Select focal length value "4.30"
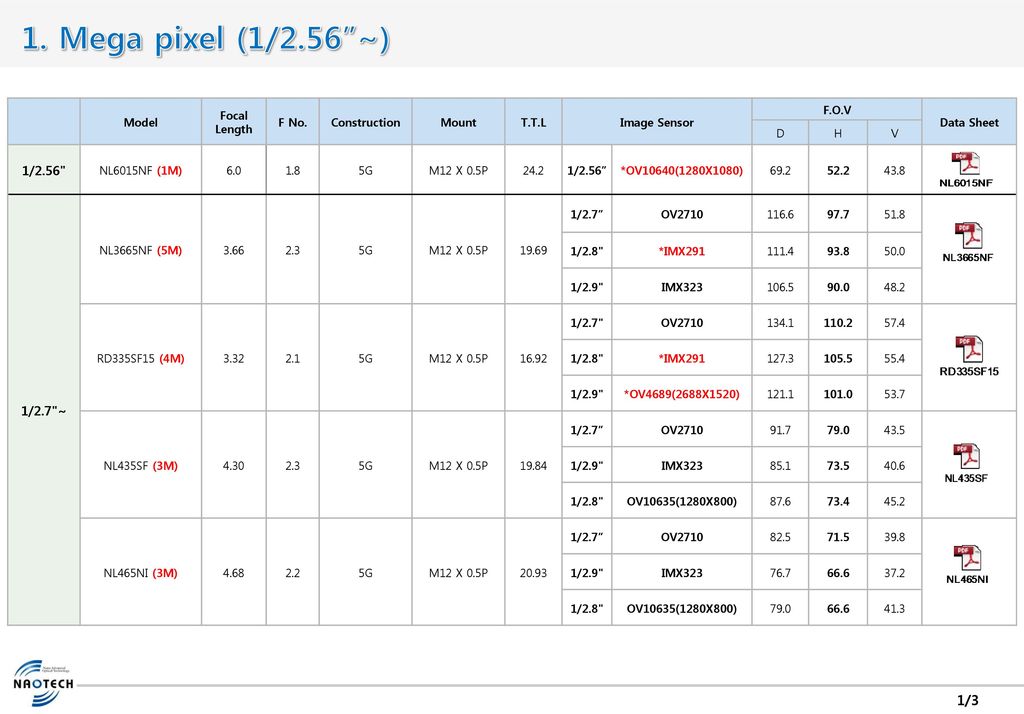Image resolution: width=1024 pixels, height=714 pixels. click(234, 466)
